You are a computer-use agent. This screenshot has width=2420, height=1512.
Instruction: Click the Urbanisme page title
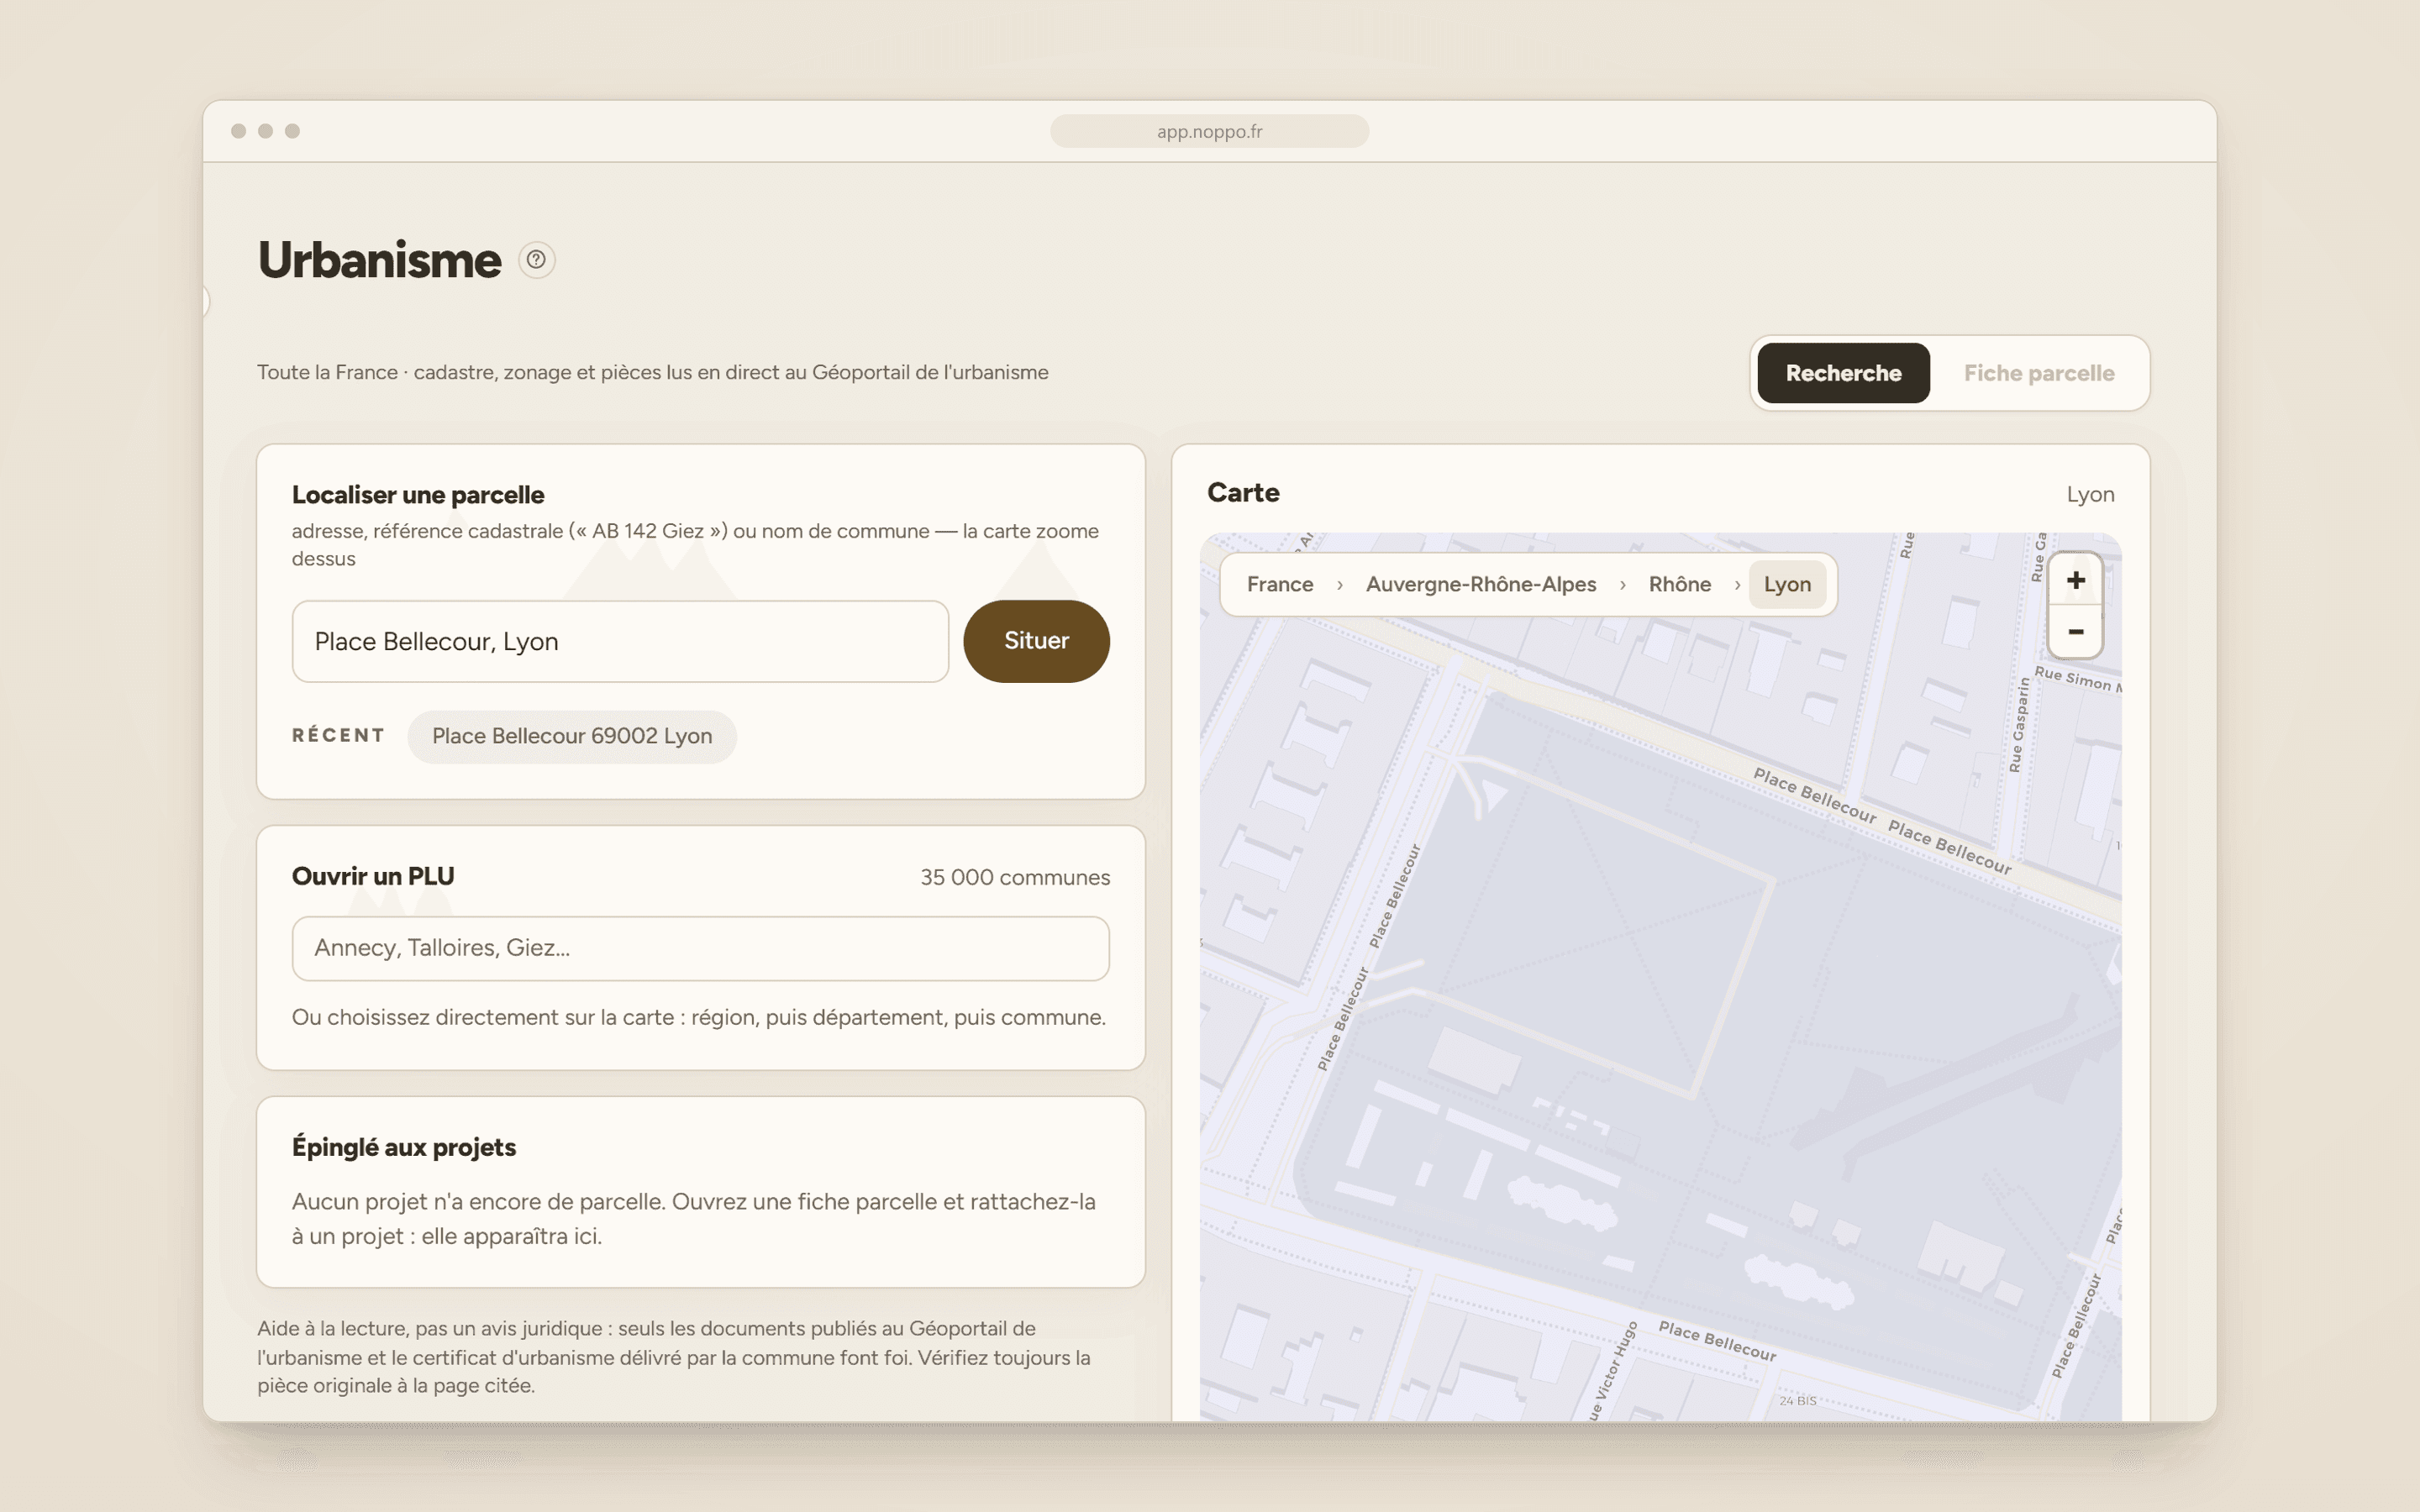(x=379, y=260)
